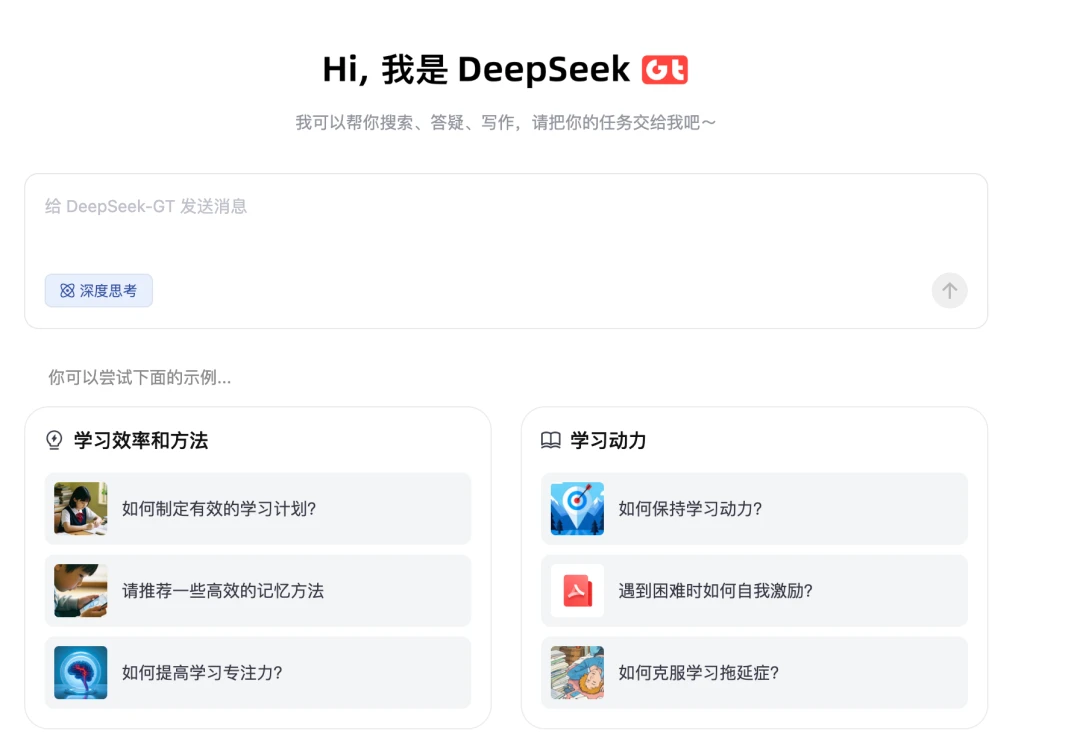Click the 你可以尝试下面的示例... text
The width and height of the screenshot is (1080, 751).
tap(140, 378)
